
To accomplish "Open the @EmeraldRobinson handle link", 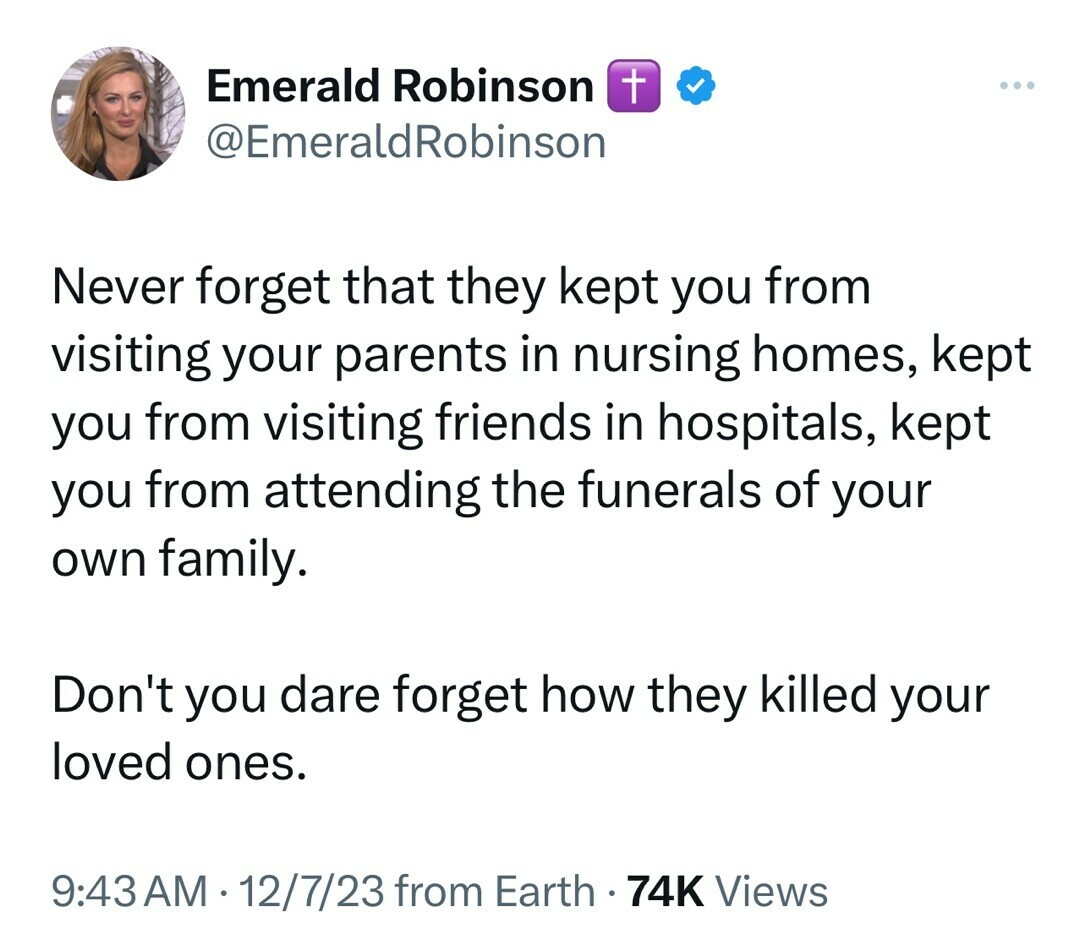I will pos(406,143).
